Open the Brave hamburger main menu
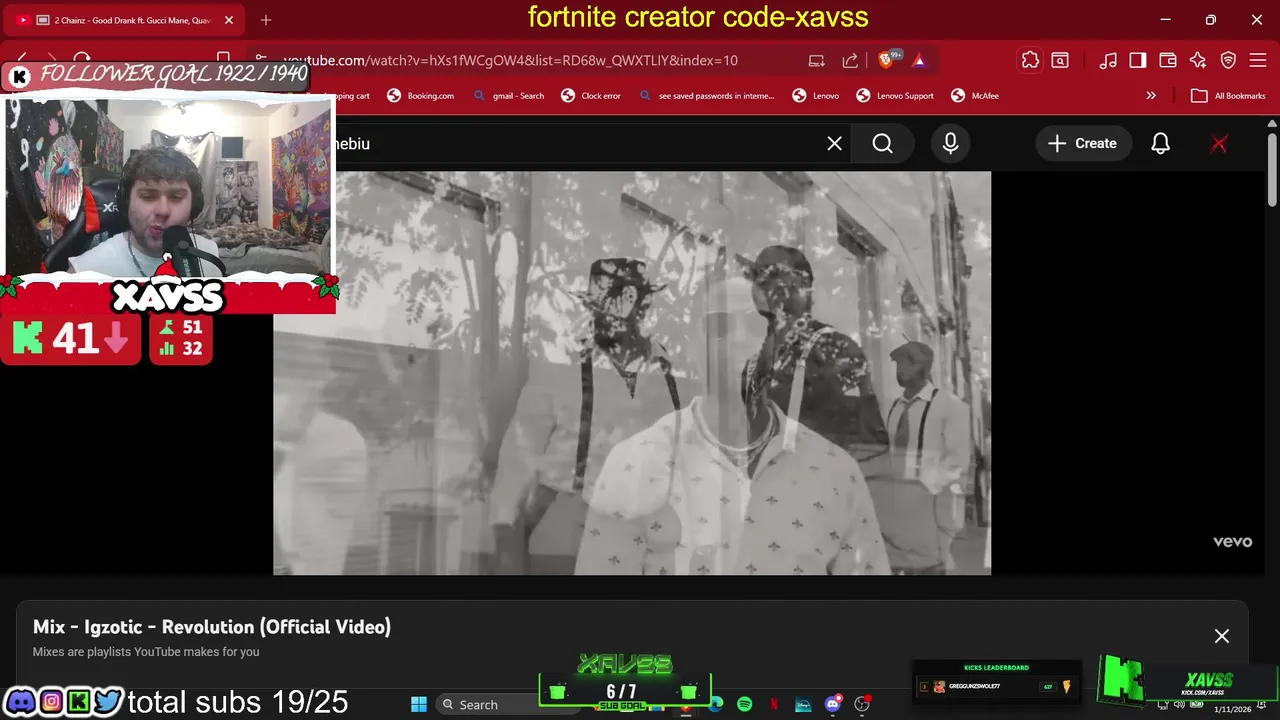 point(1259,60)
